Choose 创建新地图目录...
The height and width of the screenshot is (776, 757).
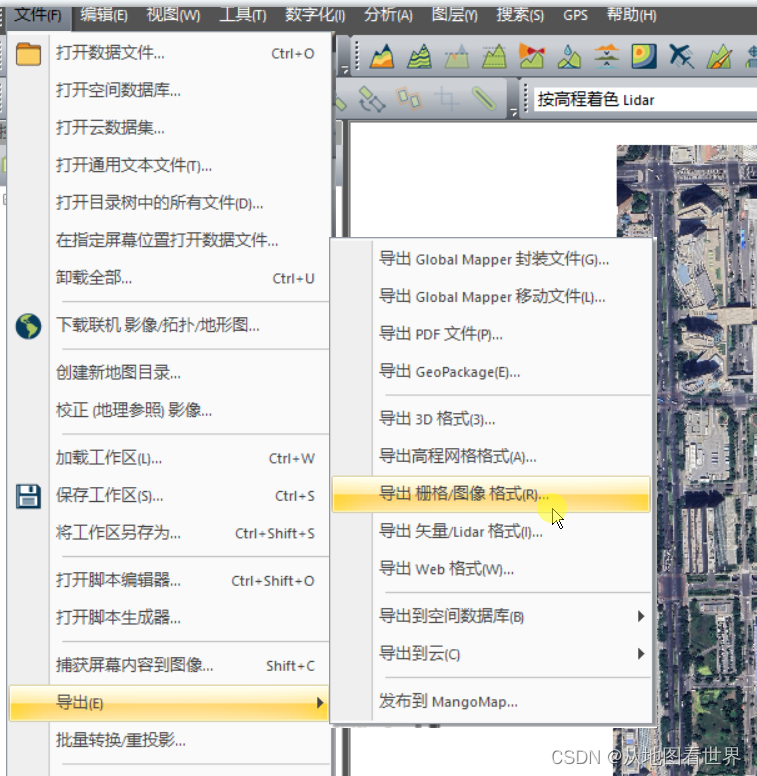(168, 373)
